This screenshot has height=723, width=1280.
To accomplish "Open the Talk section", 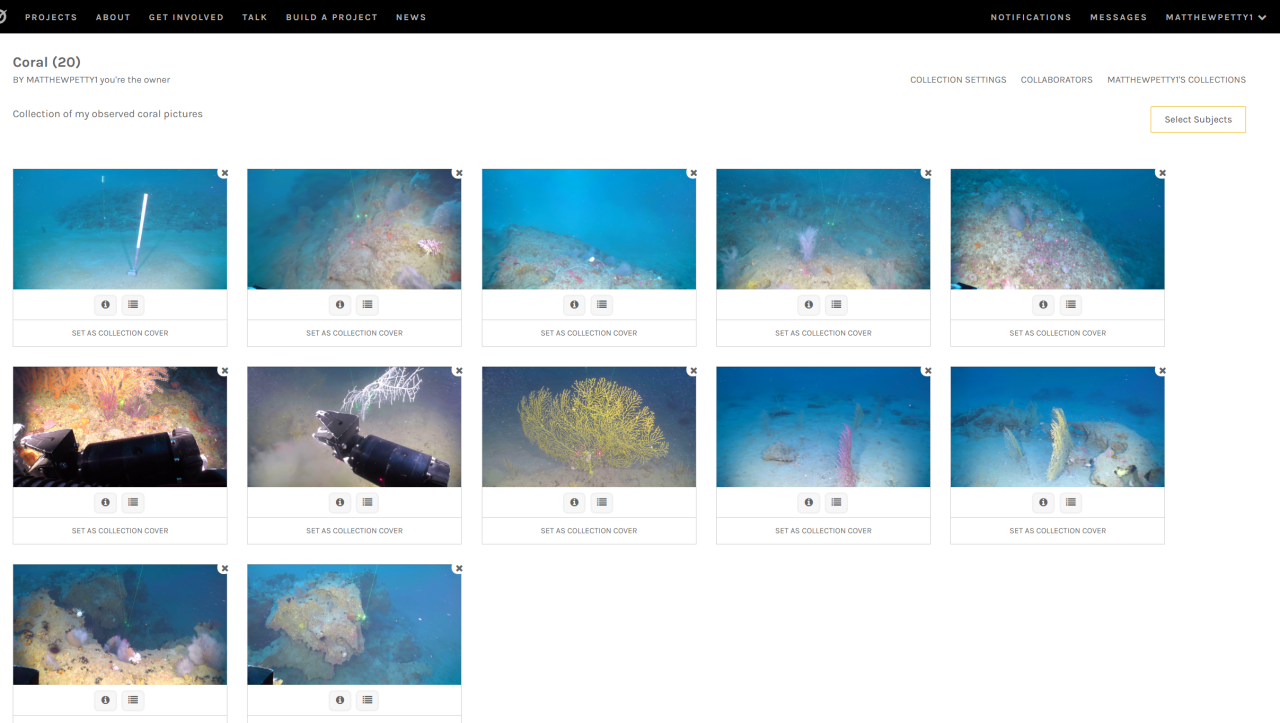I will pyautogui.click(x=255, y=17).
